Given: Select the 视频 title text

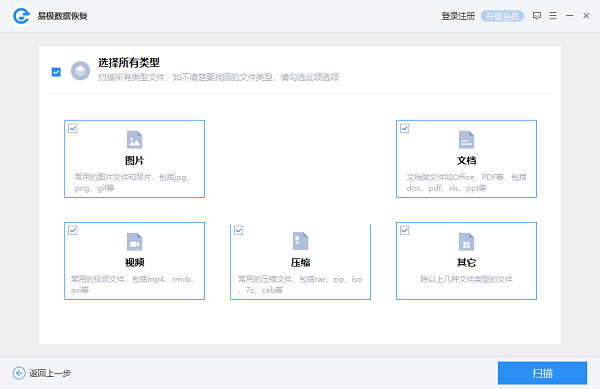Looking at the screenshot, I should coord(134,262).
